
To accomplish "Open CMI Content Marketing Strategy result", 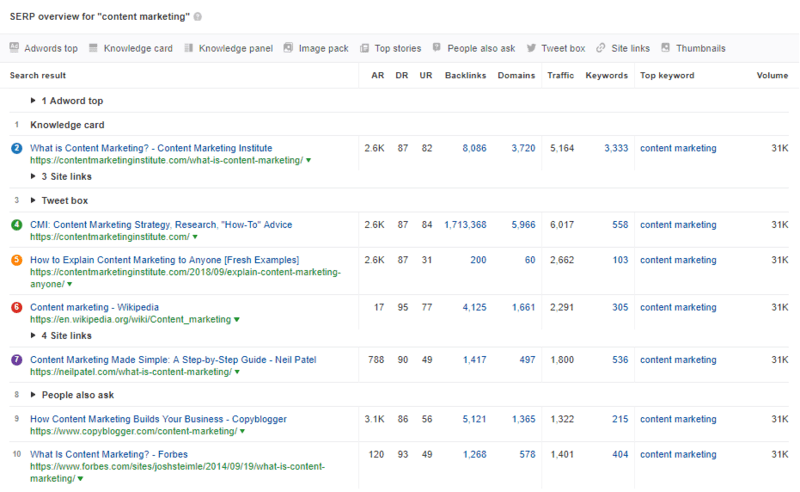I will (x=161, y=225).
